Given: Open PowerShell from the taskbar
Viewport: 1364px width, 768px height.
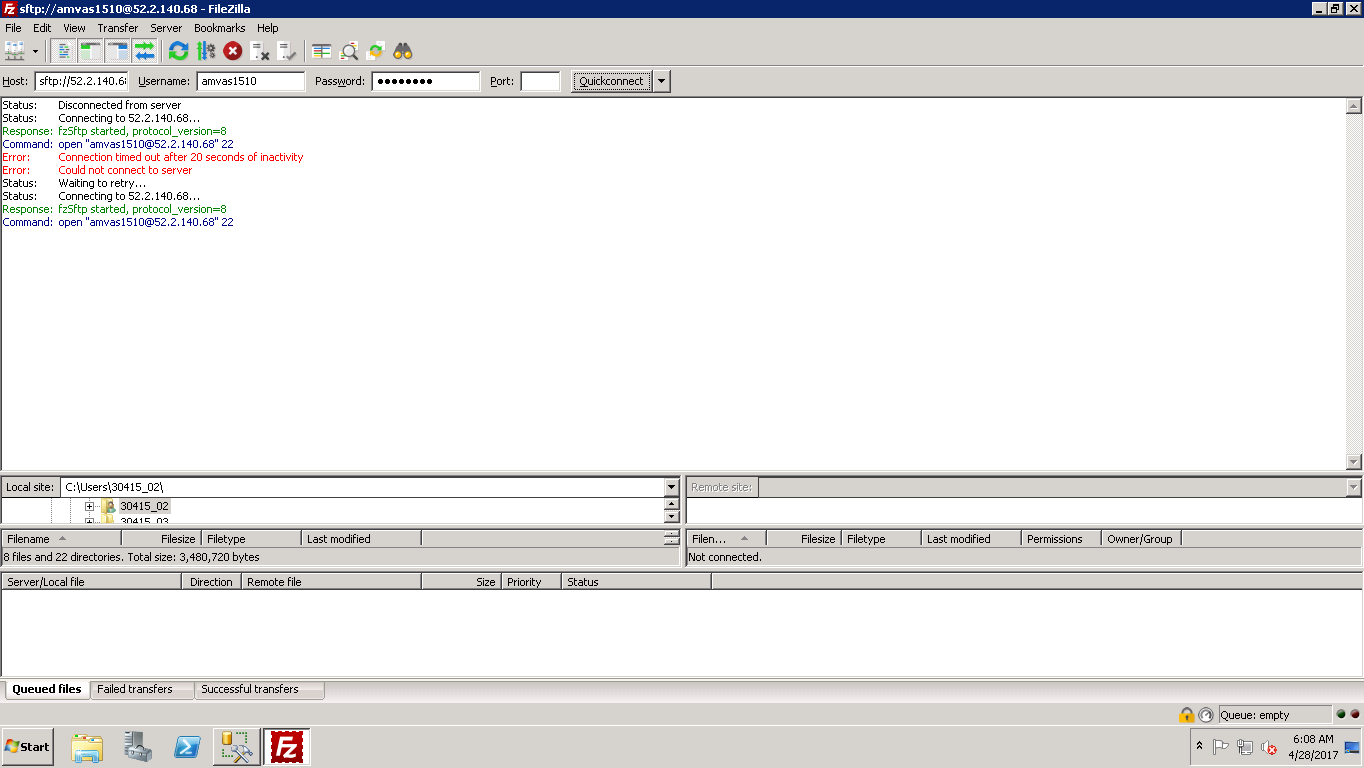Looking at the screenshot, I should [187, 747].
